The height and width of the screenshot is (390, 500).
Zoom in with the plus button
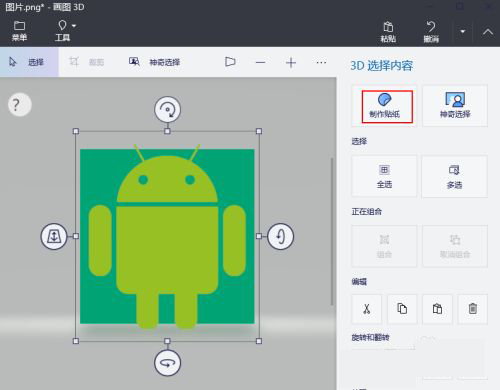[291, 62]
